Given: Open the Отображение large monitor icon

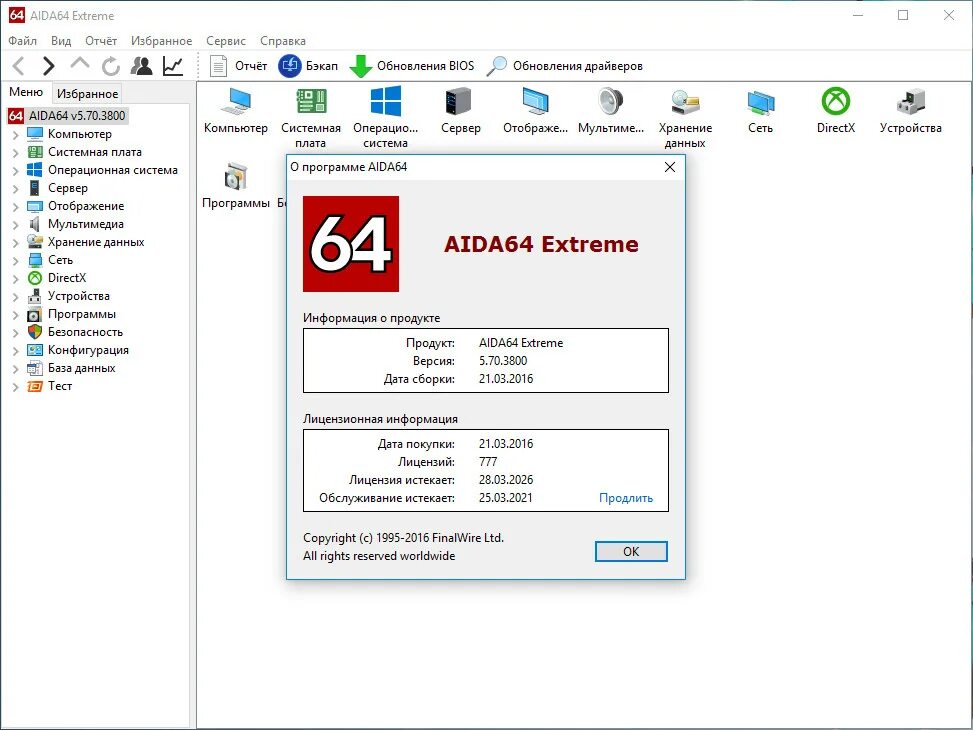Looking at the screenshot, I should (x=536, y=112).
